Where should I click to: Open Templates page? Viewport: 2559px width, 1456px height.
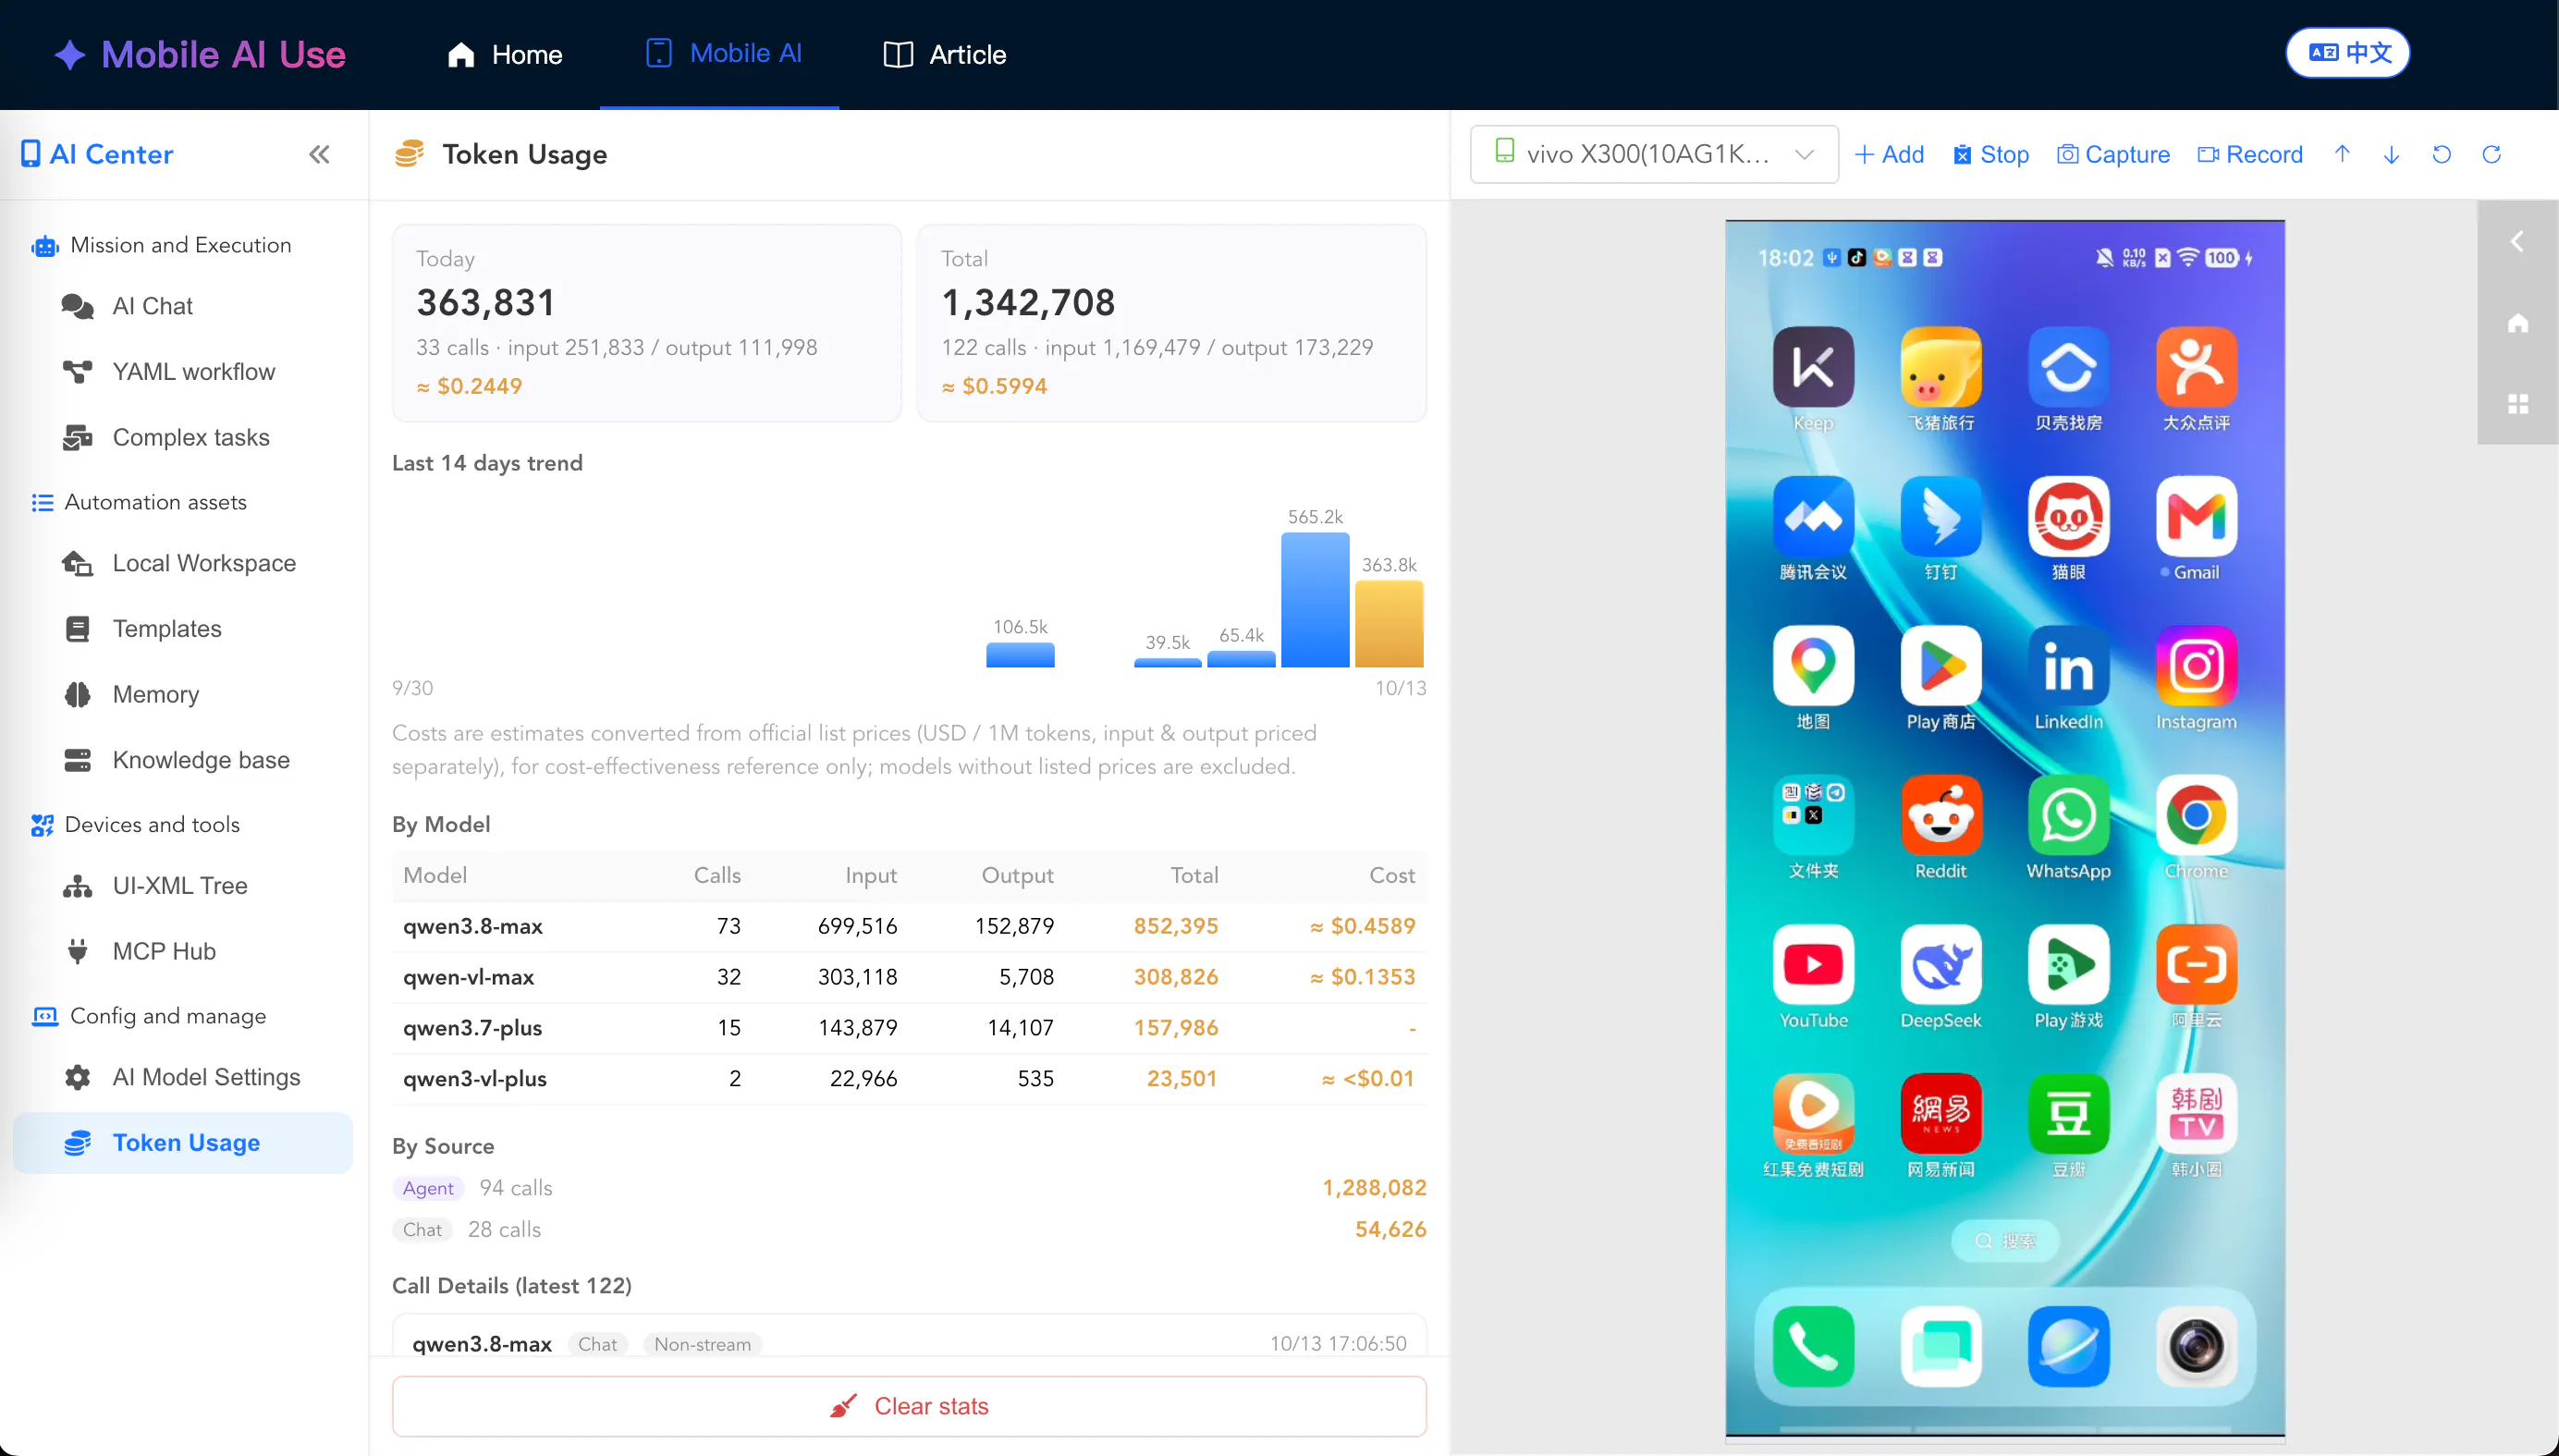[x=183, y=628]
